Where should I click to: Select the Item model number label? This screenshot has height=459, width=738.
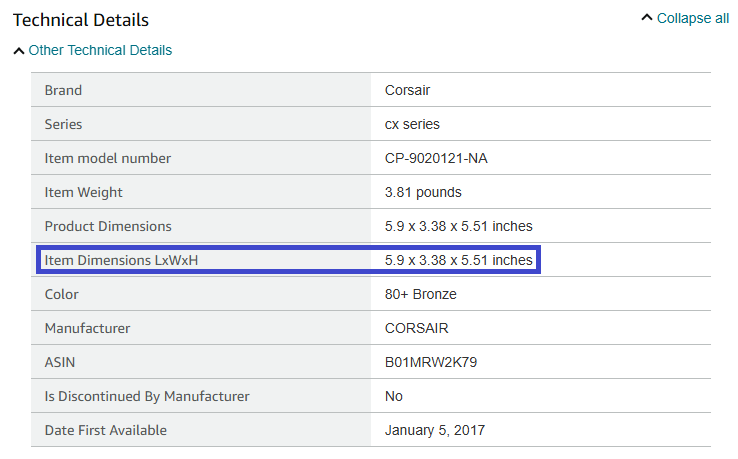pos(108,158)
